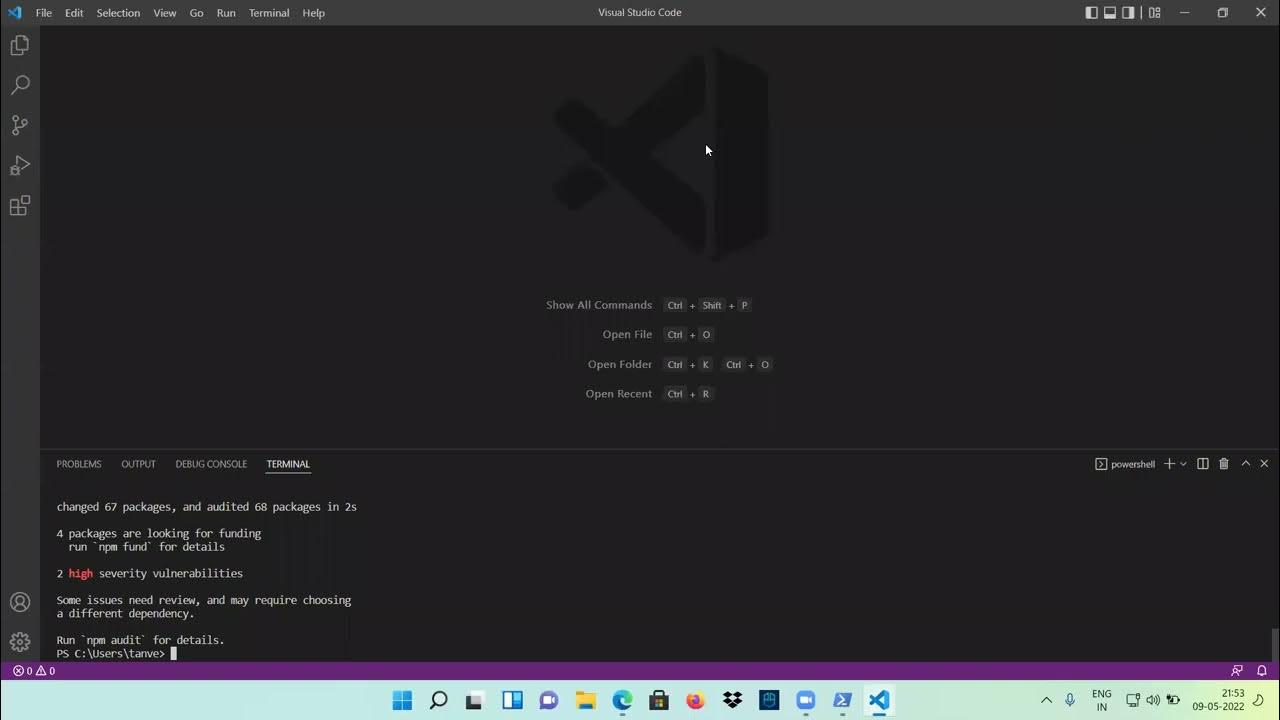Open Chat app on taskbar
Viewport: 1280px width, 720px height.
[x=548, y=700]
